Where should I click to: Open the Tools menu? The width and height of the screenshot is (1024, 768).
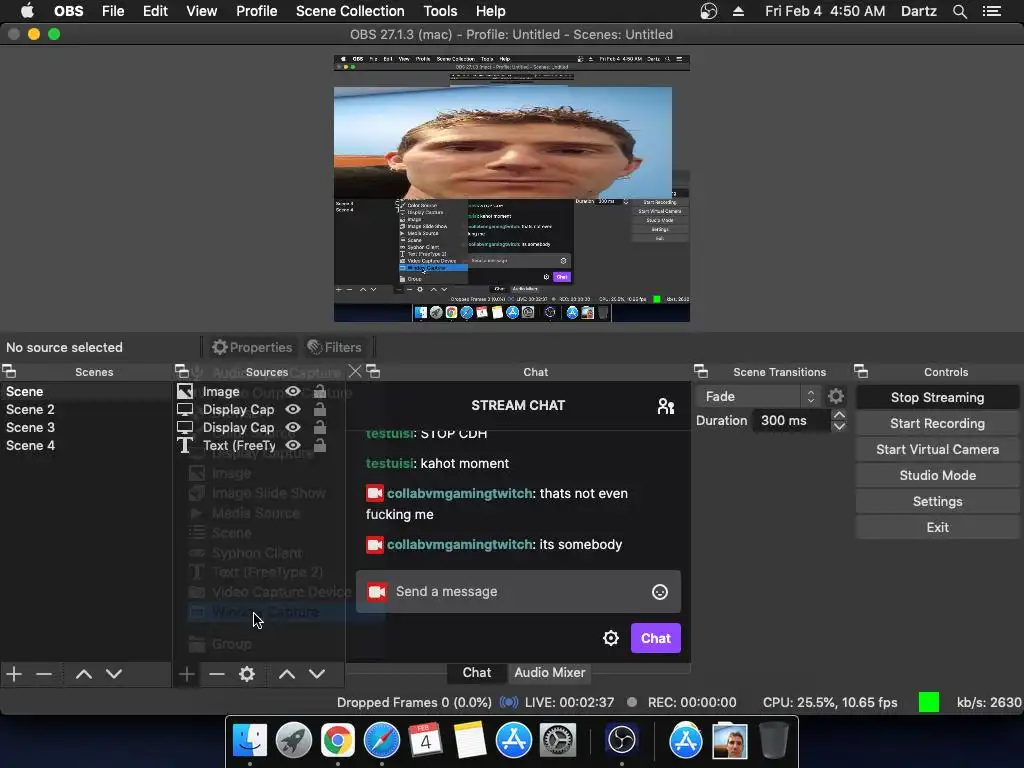click(x=440, y=11)
